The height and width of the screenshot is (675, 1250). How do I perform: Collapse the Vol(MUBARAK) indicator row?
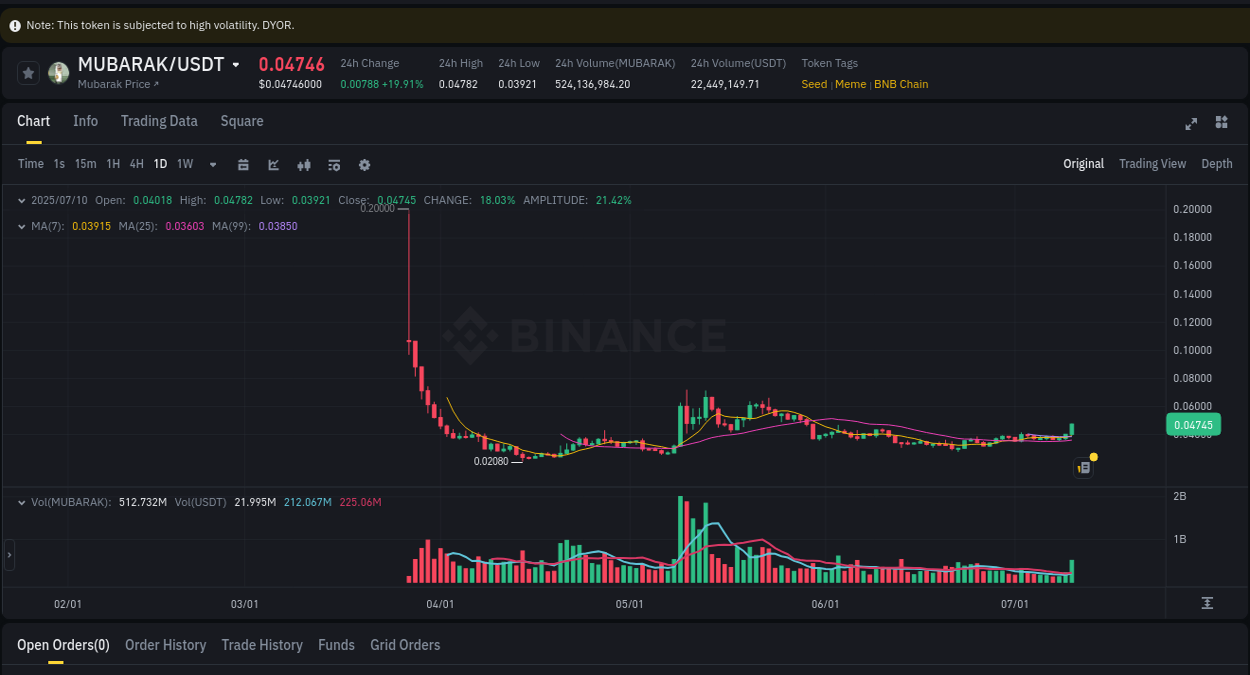coord(22,501)
